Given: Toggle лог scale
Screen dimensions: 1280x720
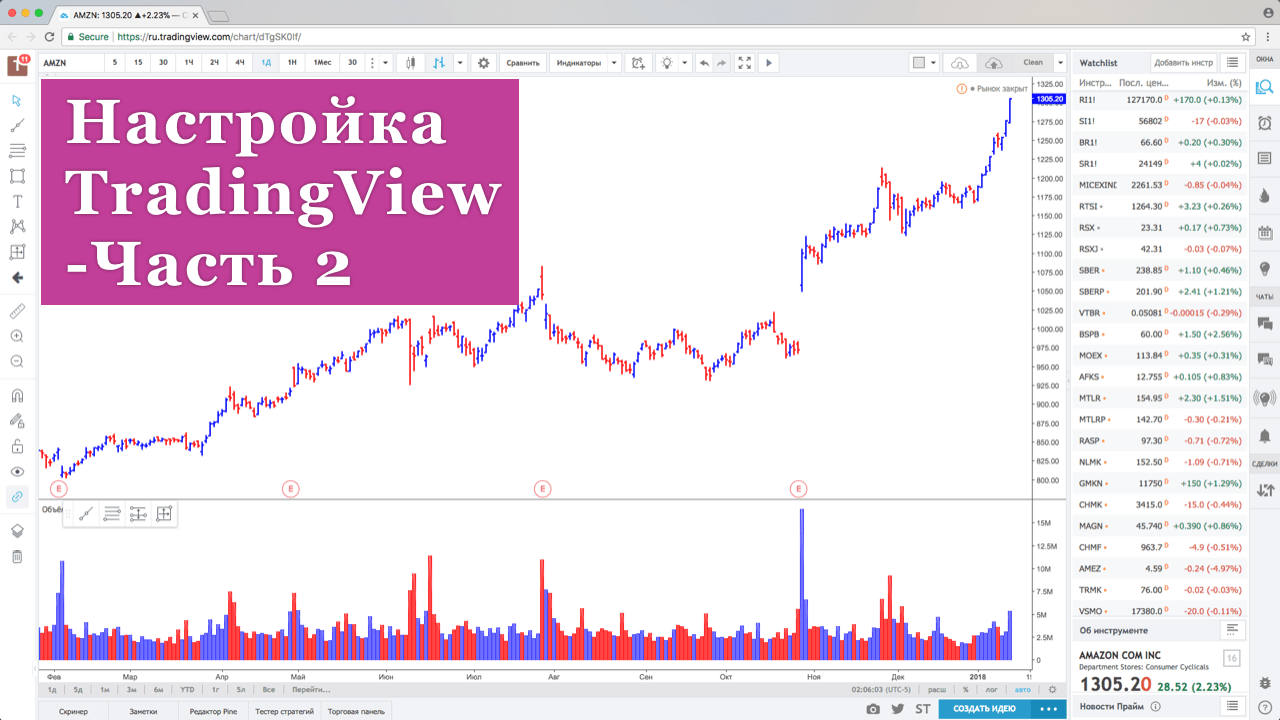Looking at the screenshot, I should click(992, 690).
